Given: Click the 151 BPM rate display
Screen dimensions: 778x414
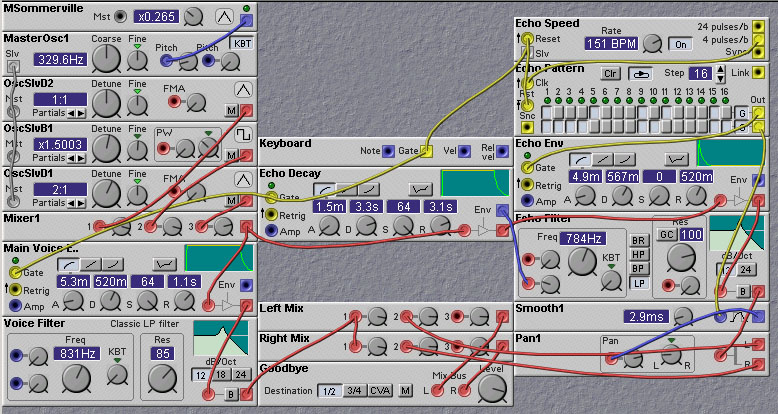Looking at the screenshot, I should click(x=611, y=43).
